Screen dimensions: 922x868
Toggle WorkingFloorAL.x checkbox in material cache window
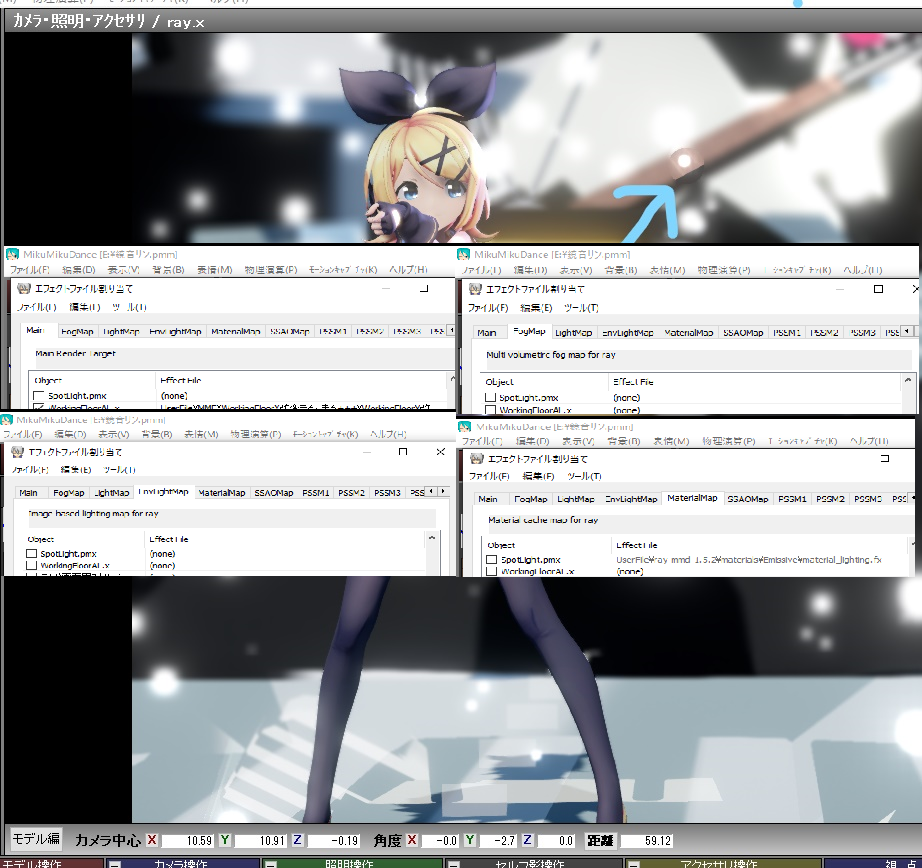[x=492, y=571]
